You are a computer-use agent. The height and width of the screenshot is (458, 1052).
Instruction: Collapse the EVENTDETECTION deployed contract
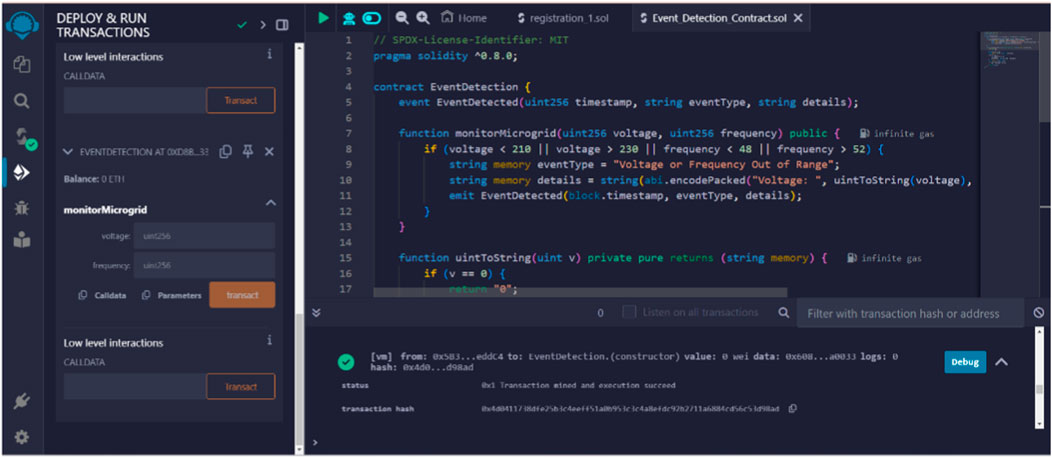coord(68,152)
